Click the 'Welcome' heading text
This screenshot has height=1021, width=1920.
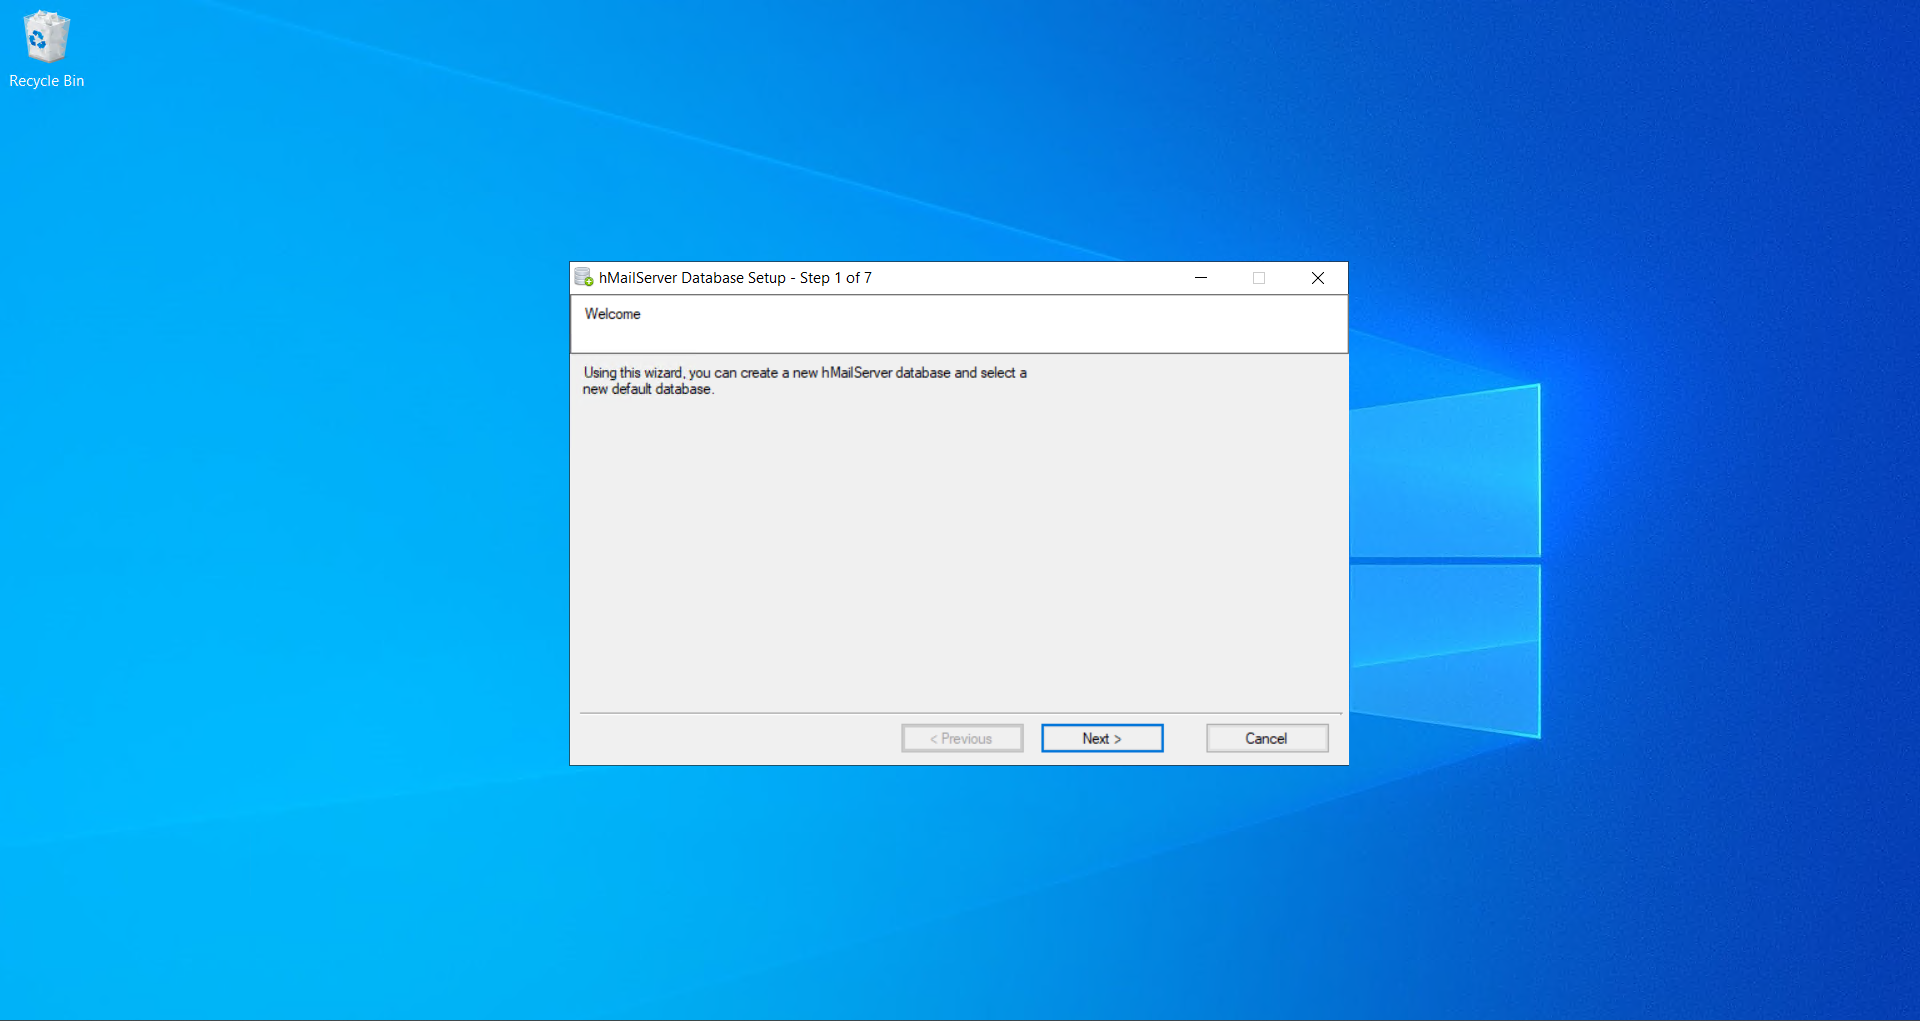[x=612, y=314]
